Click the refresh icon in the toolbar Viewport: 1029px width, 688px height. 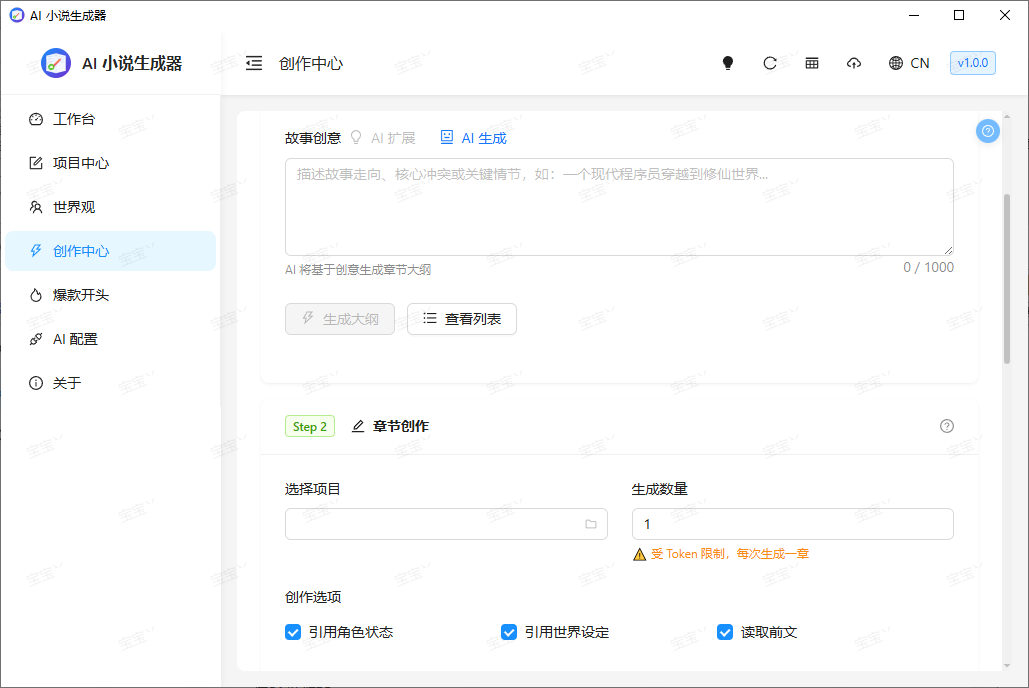coord(769,62)
